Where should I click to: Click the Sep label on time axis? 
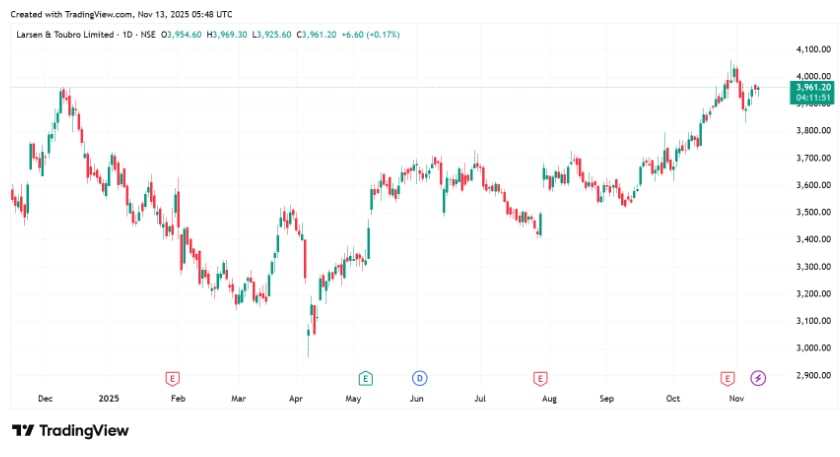[607, 398]
